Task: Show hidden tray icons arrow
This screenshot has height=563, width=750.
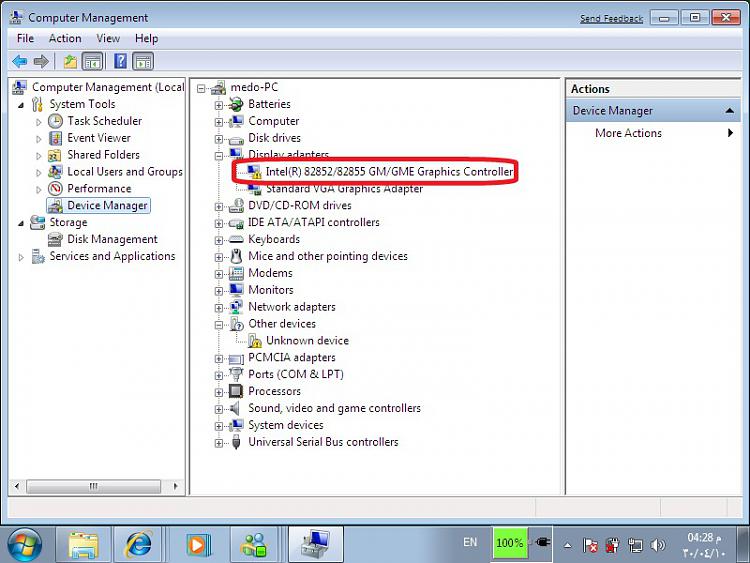Action: (x=567, y=545)
